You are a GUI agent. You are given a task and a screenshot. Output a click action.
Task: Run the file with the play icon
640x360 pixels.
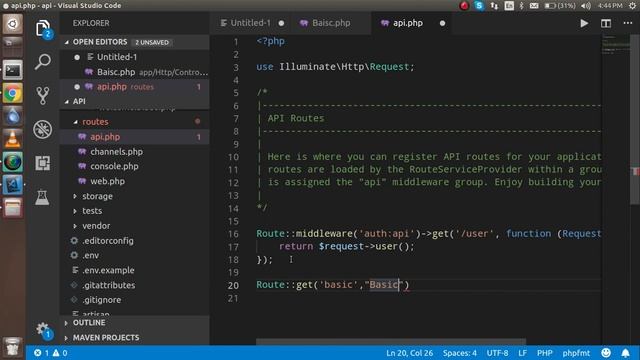(x=584, y=23)
